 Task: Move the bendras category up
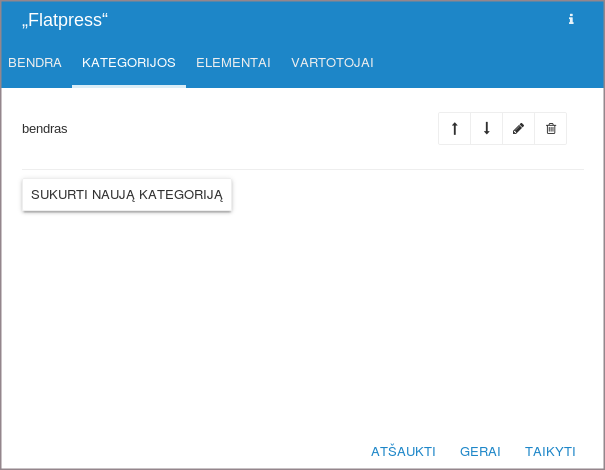tap(455, 128)
